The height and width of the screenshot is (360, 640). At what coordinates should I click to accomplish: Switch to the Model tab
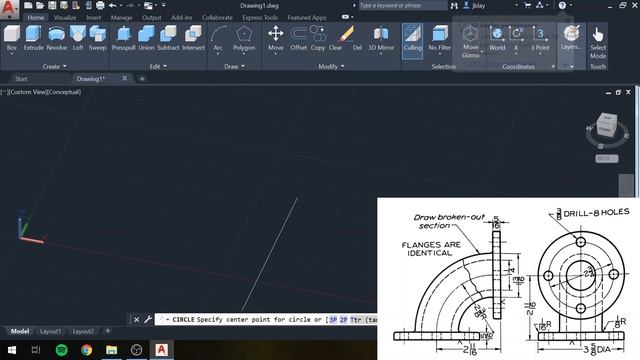click(x=20, y=331)
